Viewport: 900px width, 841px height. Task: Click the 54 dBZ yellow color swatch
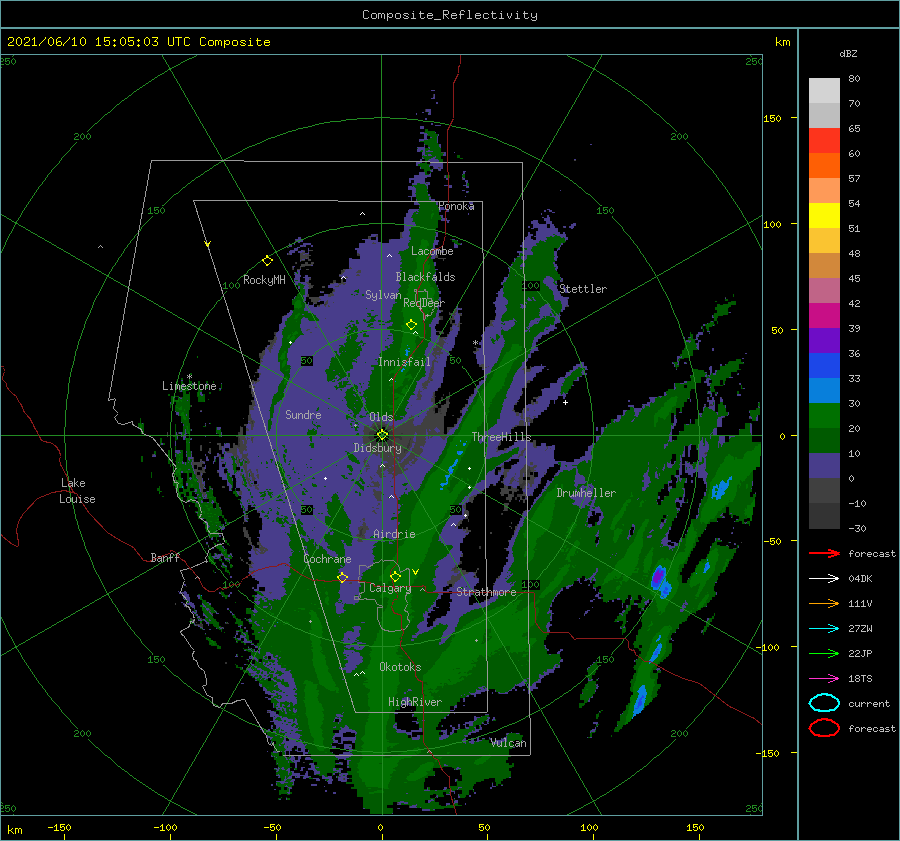[824, 216]
